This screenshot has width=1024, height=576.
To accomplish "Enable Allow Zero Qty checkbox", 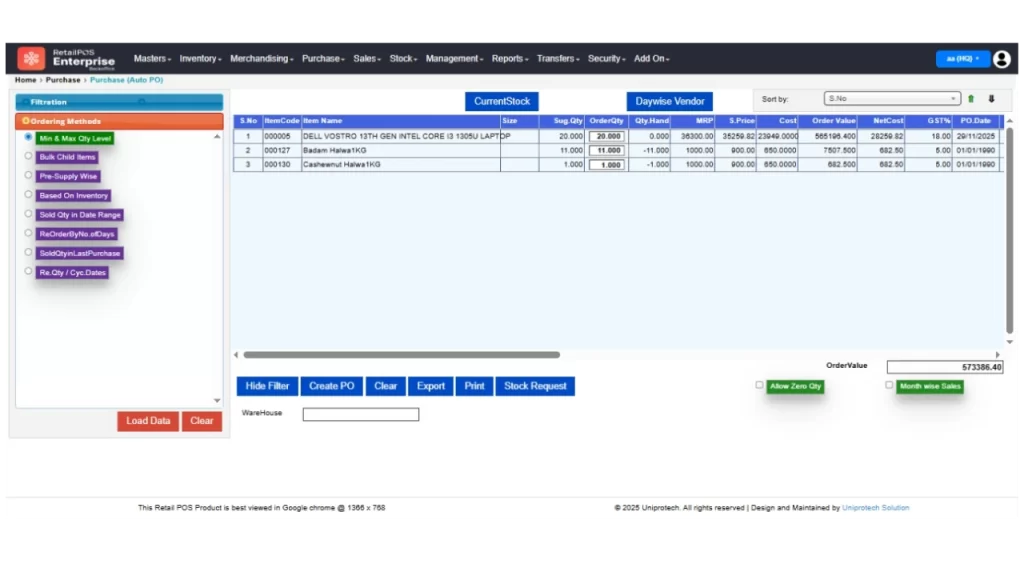I will [x=759, y=385].
